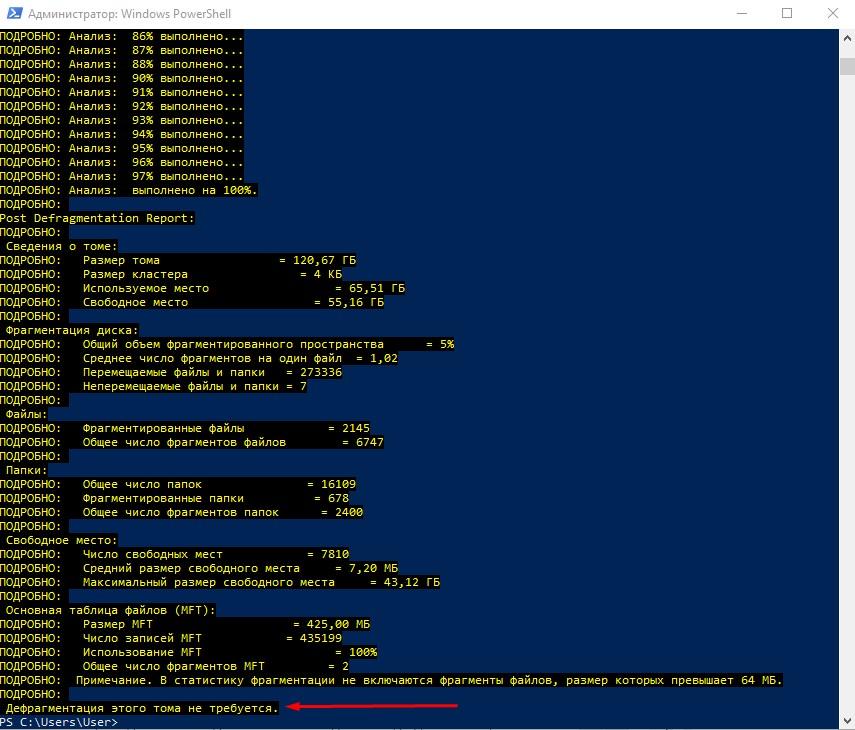Click the used space value 65,51 ГБ

(377, 288)
